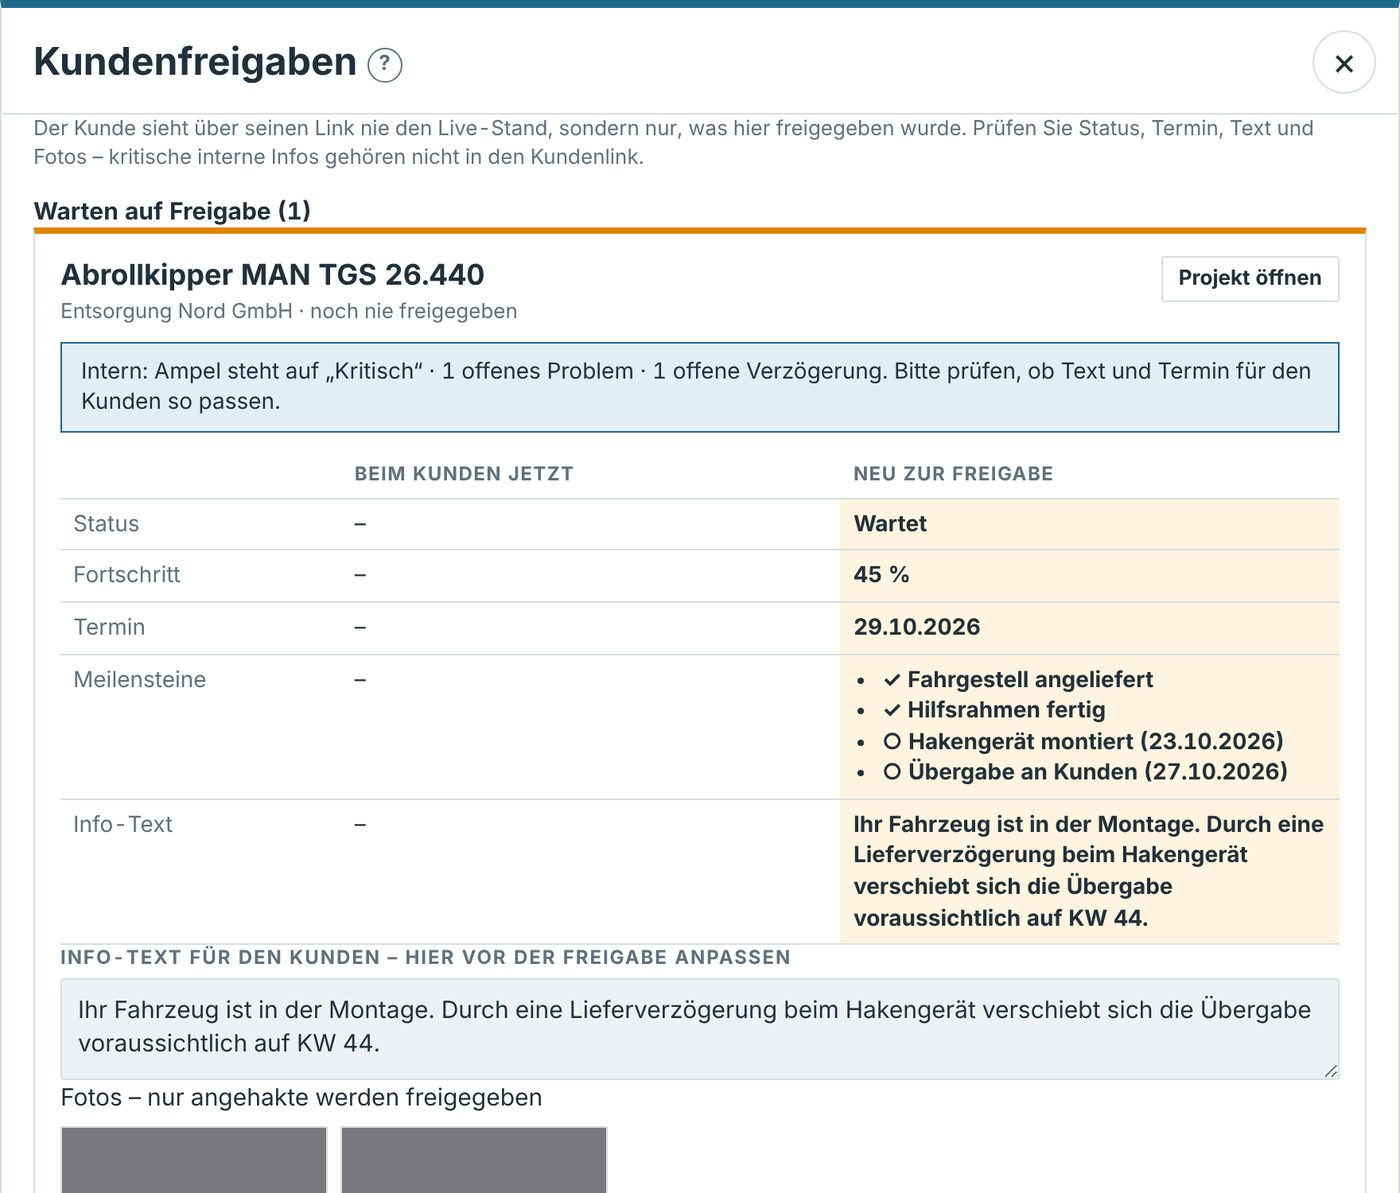
Task: Click the internal warning banner 'Intern: Ampel steht auf Kritisch'
Action: 699,387
